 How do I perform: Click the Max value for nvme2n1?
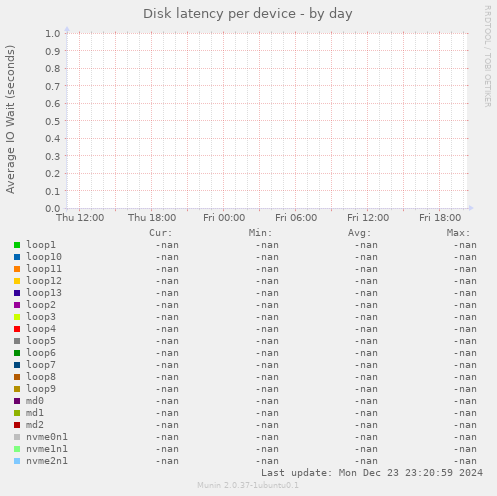465,461
